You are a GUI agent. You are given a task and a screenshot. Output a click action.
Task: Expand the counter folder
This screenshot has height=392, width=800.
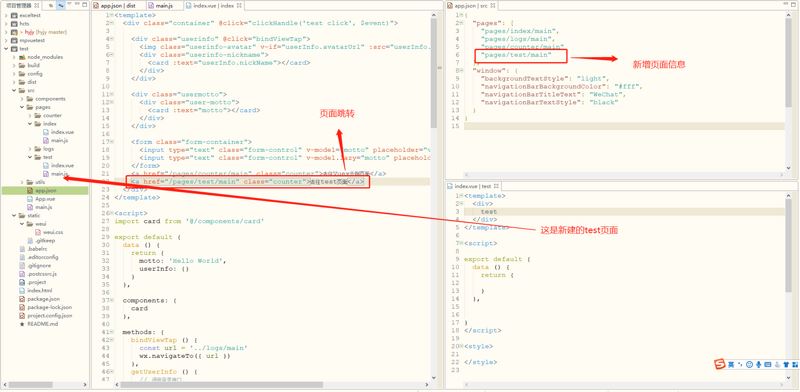[x=30, y=115]
